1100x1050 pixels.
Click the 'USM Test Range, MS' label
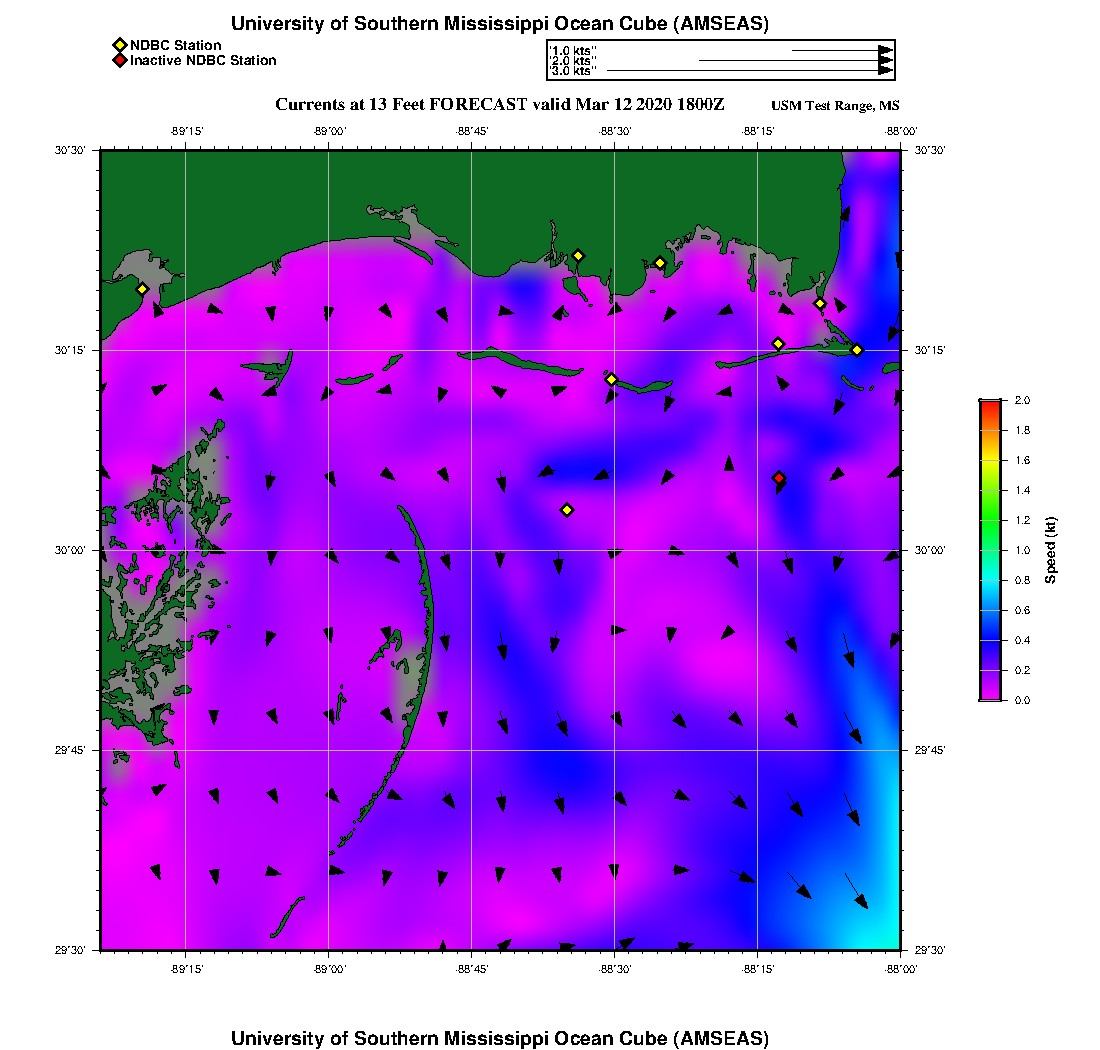835,106
